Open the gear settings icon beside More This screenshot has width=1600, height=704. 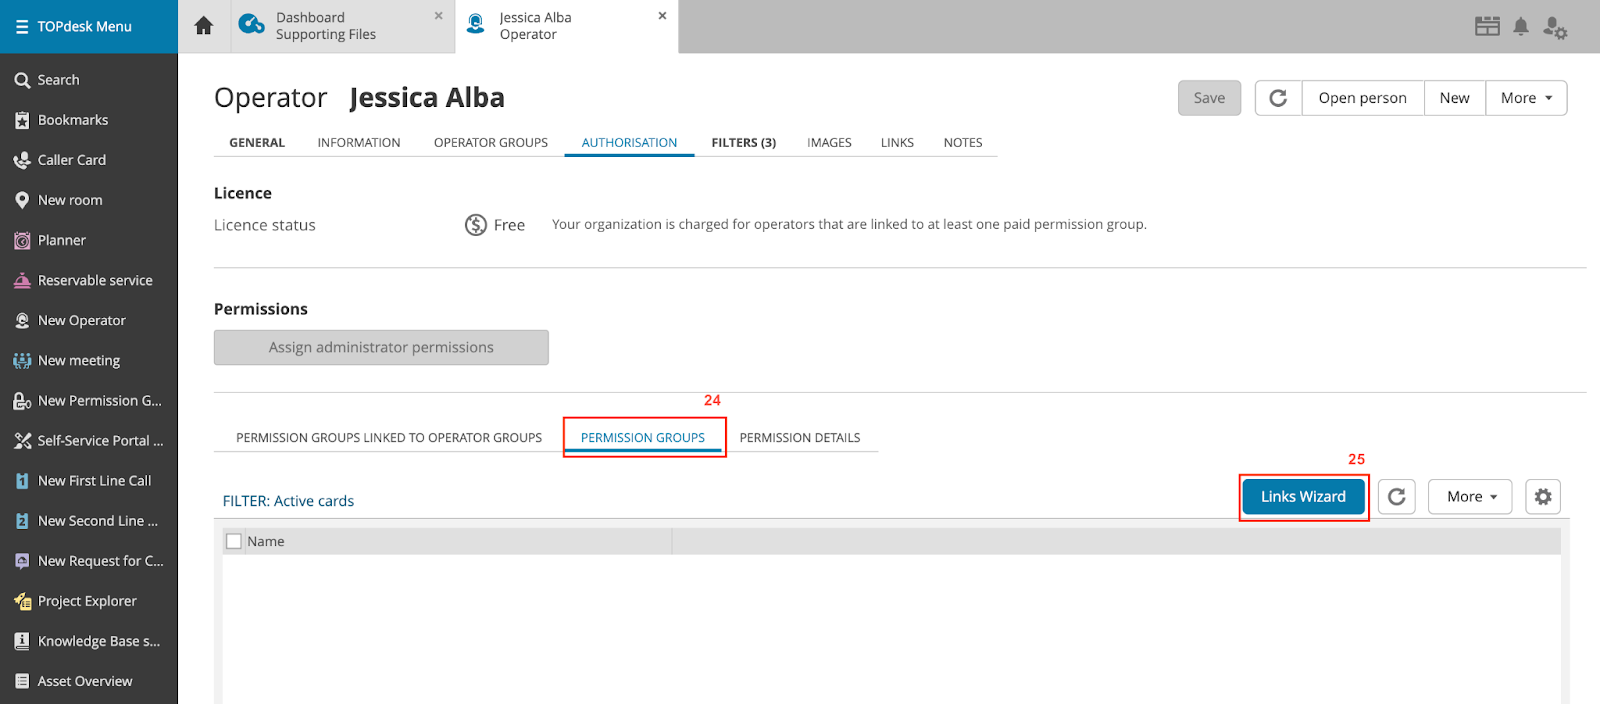1542,497
